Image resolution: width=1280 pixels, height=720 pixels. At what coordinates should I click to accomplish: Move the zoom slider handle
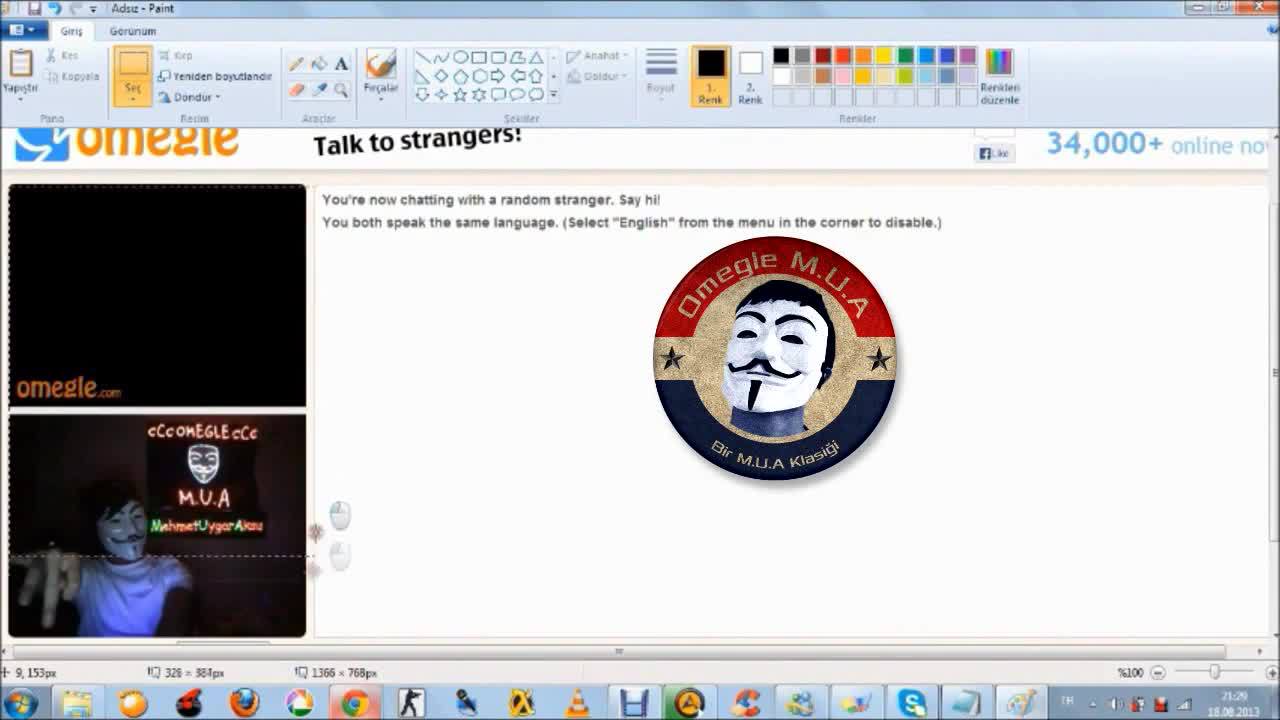point(1214,673)
